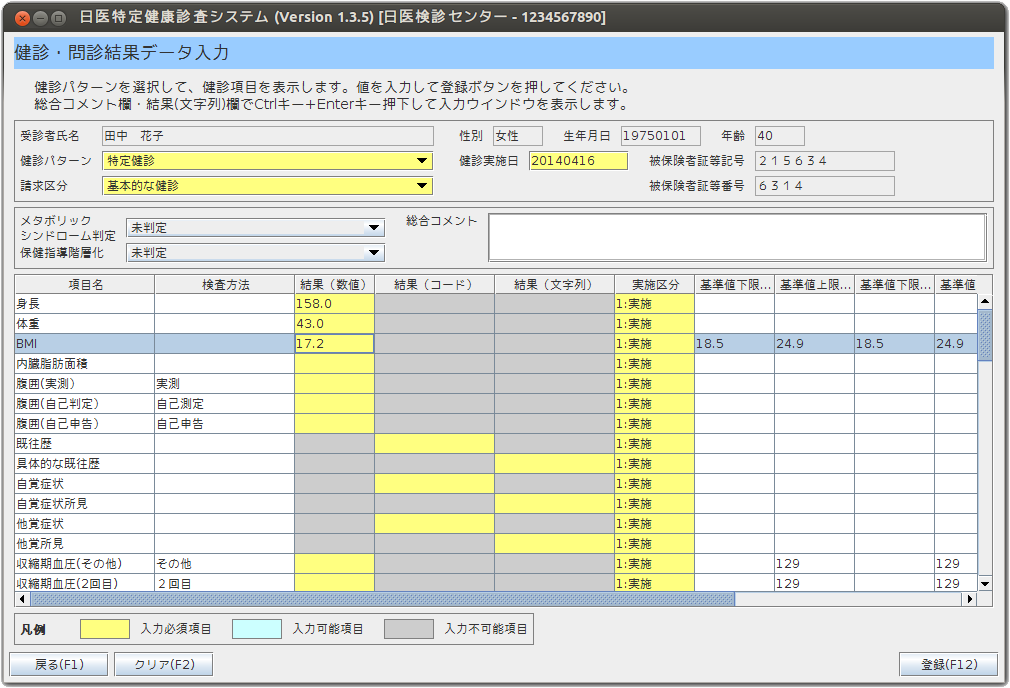Click the 戻る(F1) button

click(59, 664)
